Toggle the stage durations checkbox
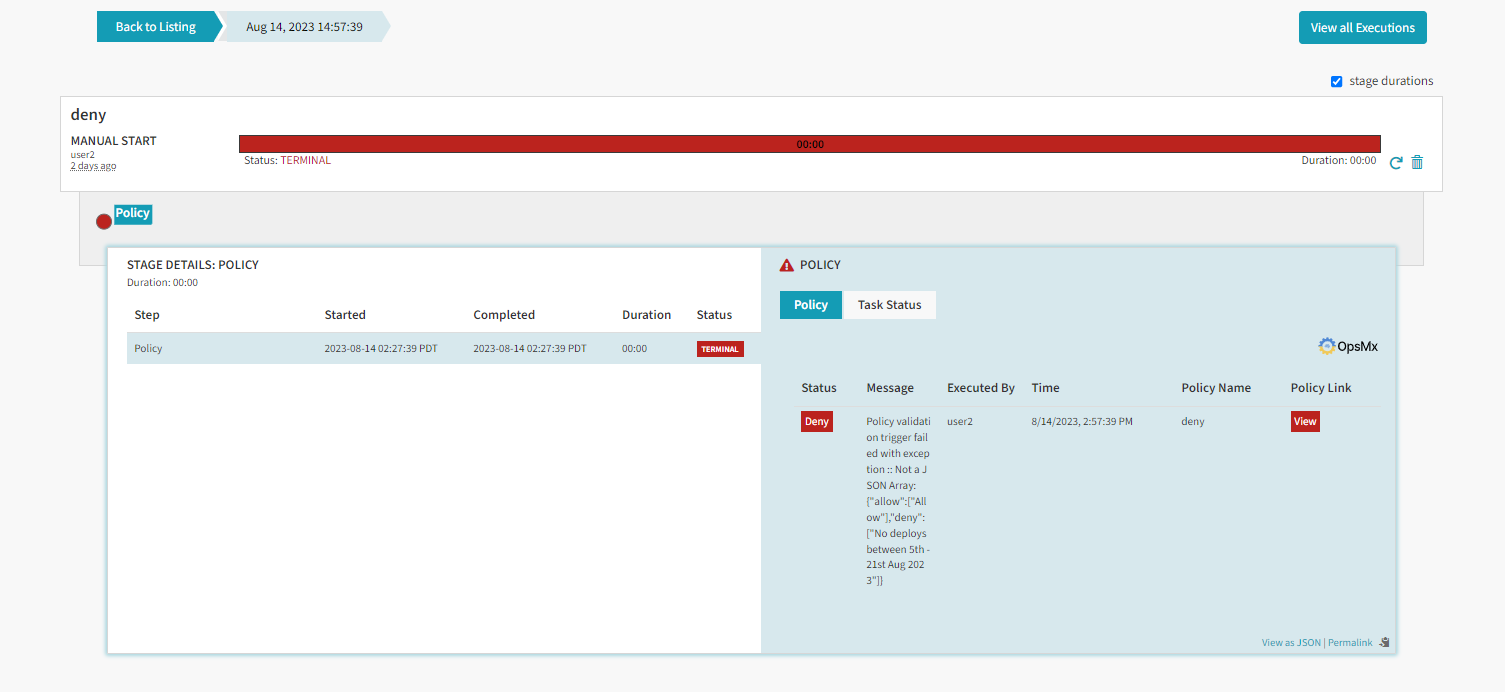The width and height of the screenshot is (1505, 692). (x=1336, y=81)
